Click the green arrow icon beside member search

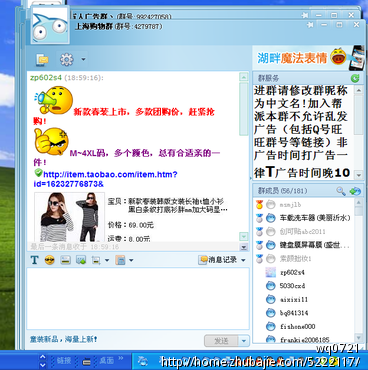tap(355, 191)
